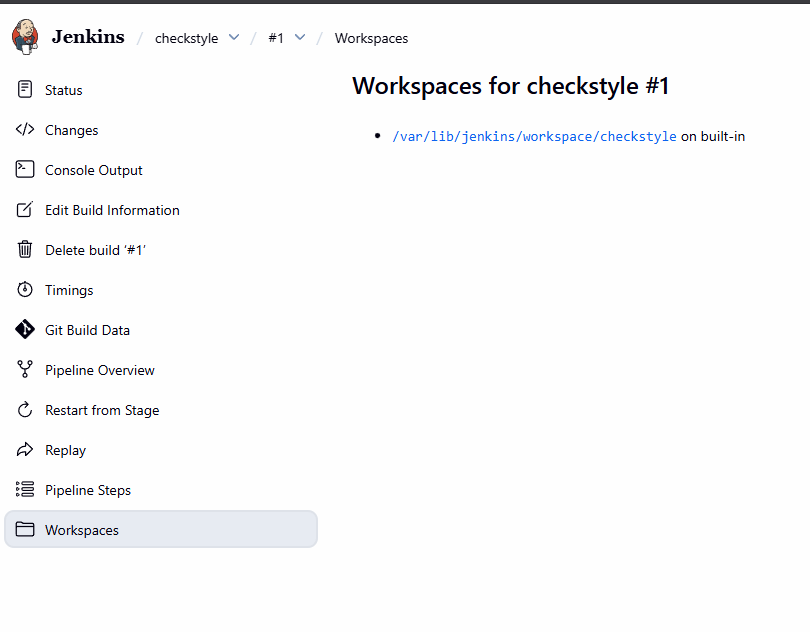Select the highlighted Workspaces sidebar item
The image size is (810, 632).
(x=161, y=529)
